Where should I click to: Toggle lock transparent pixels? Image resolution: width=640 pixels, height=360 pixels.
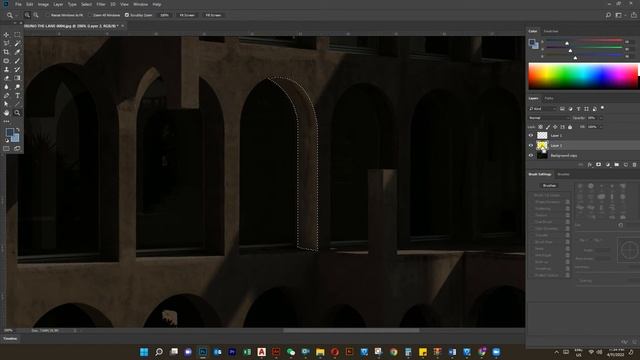click(540, 127)
